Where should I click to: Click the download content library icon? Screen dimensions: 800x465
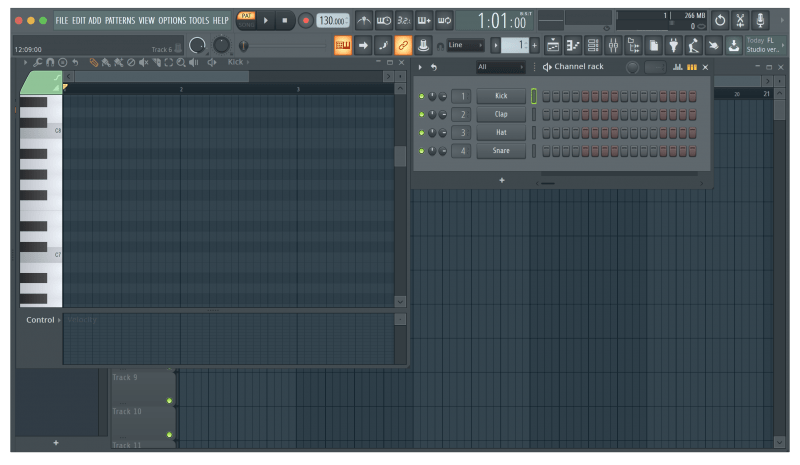click(x=734, y=46)
